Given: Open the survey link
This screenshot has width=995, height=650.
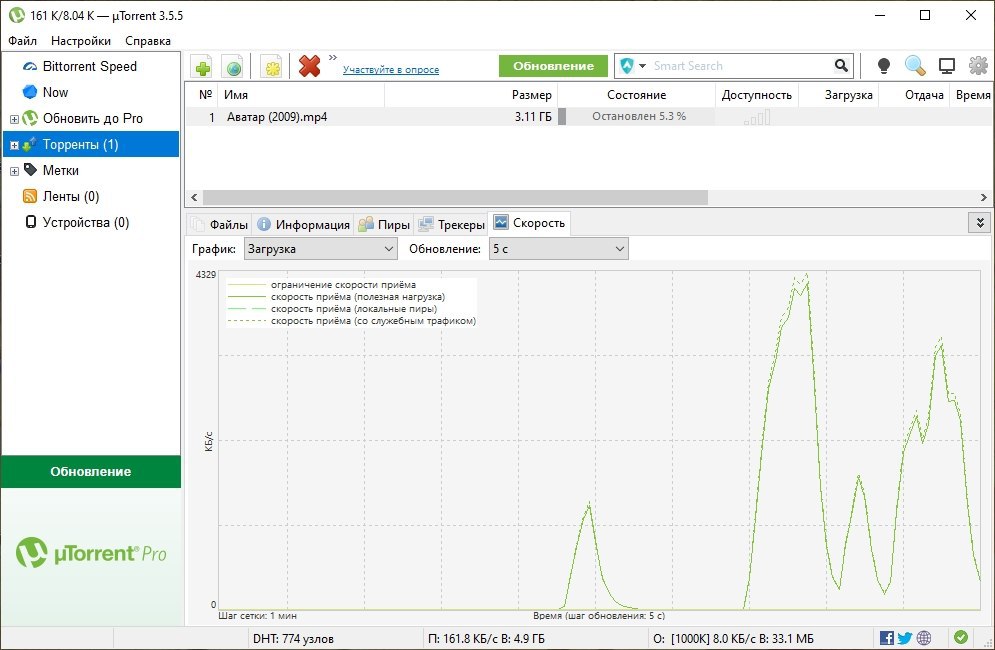Looking at the screenshot, I should [x=391, y=69].
